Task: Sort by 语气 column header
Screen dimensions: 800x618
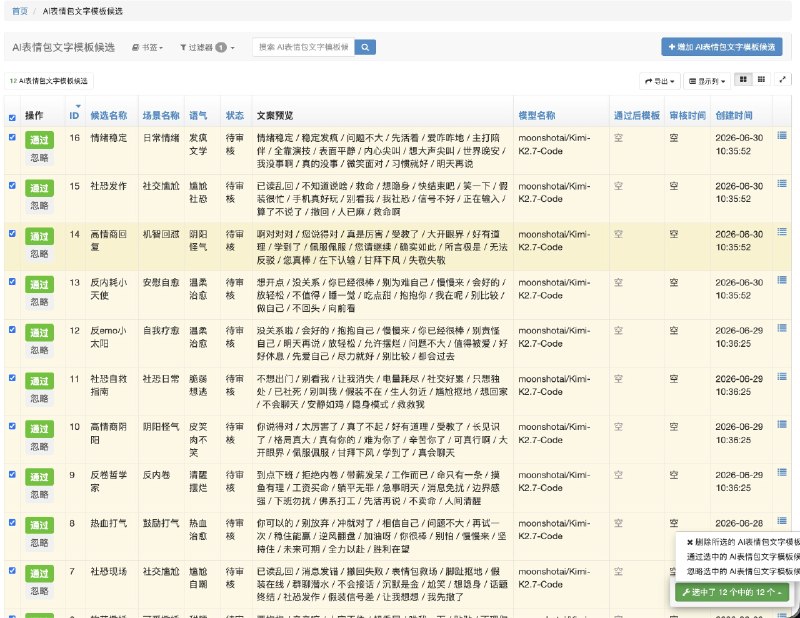Action: coord(198,116)
